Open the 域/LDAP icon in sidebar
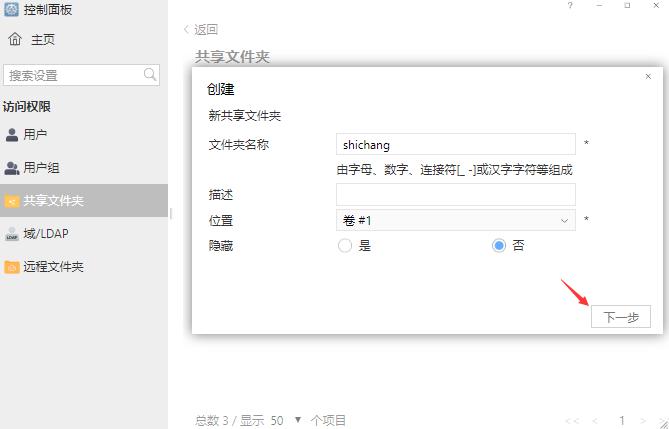 (x=12, y=234)
